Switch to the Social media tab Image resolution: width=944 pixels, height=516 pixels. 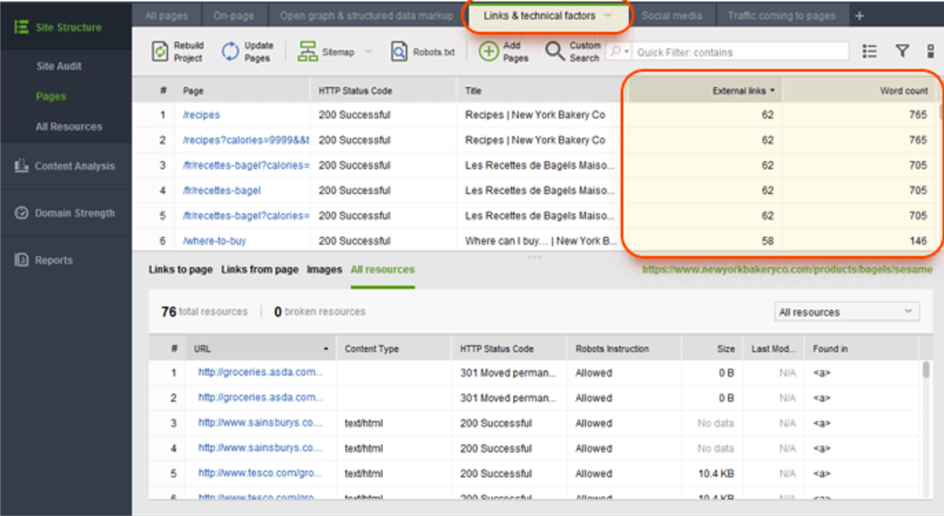pos(670,16)
